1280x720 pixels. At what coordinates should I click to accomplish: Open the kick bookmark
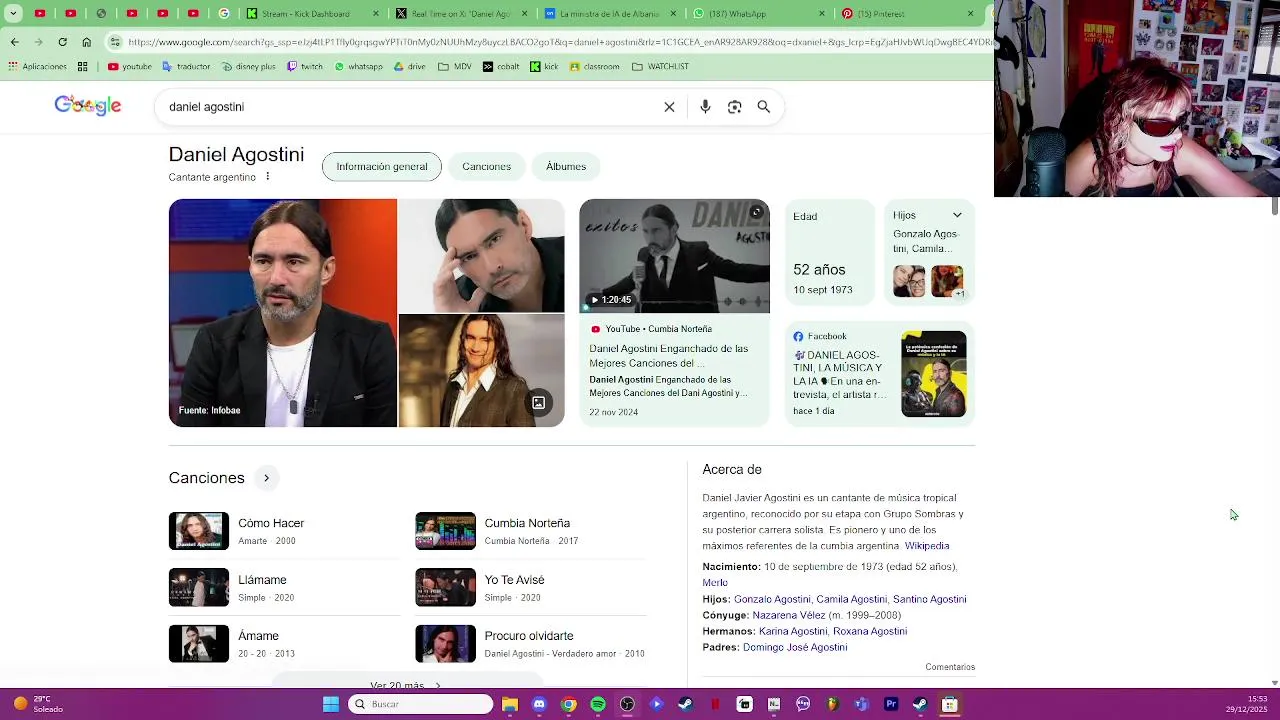[544, 67]
